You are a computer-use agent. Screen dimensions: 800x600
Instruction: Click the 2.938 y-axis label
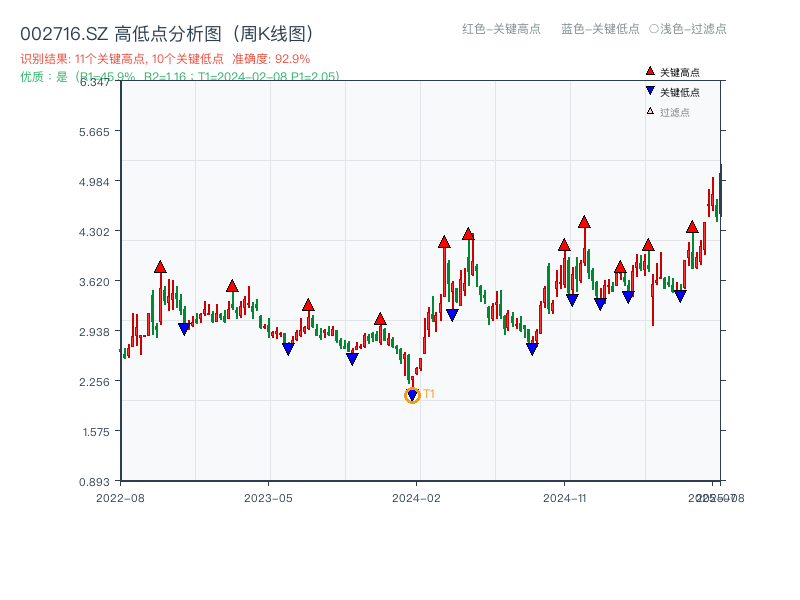94,332
